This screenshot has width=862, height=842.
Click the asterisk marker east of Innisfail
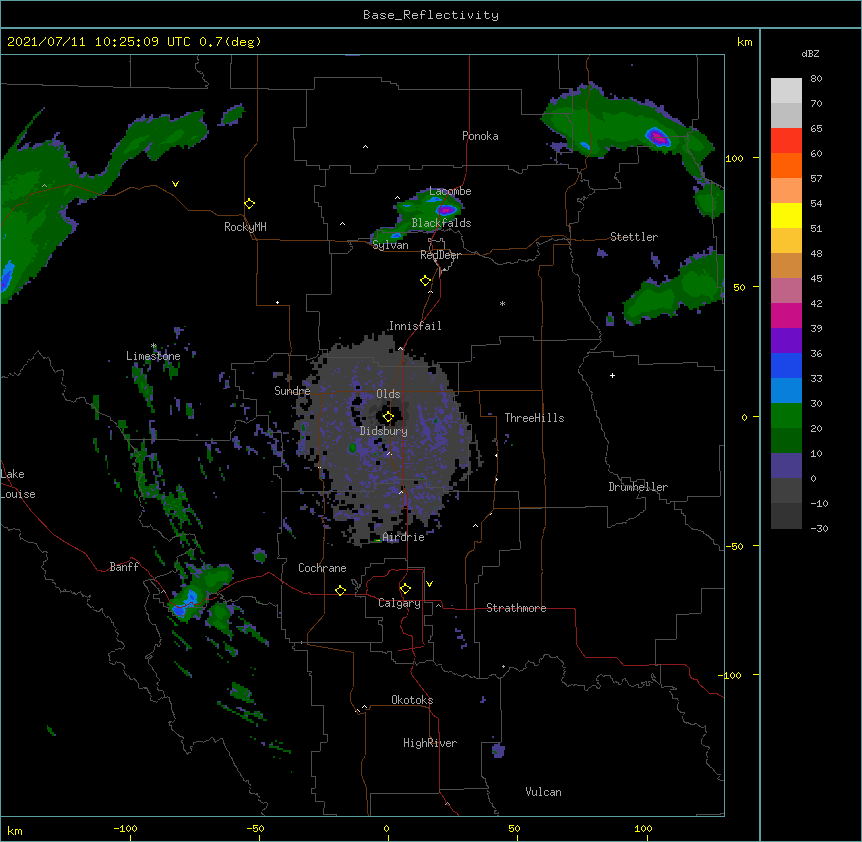(502, 304)
